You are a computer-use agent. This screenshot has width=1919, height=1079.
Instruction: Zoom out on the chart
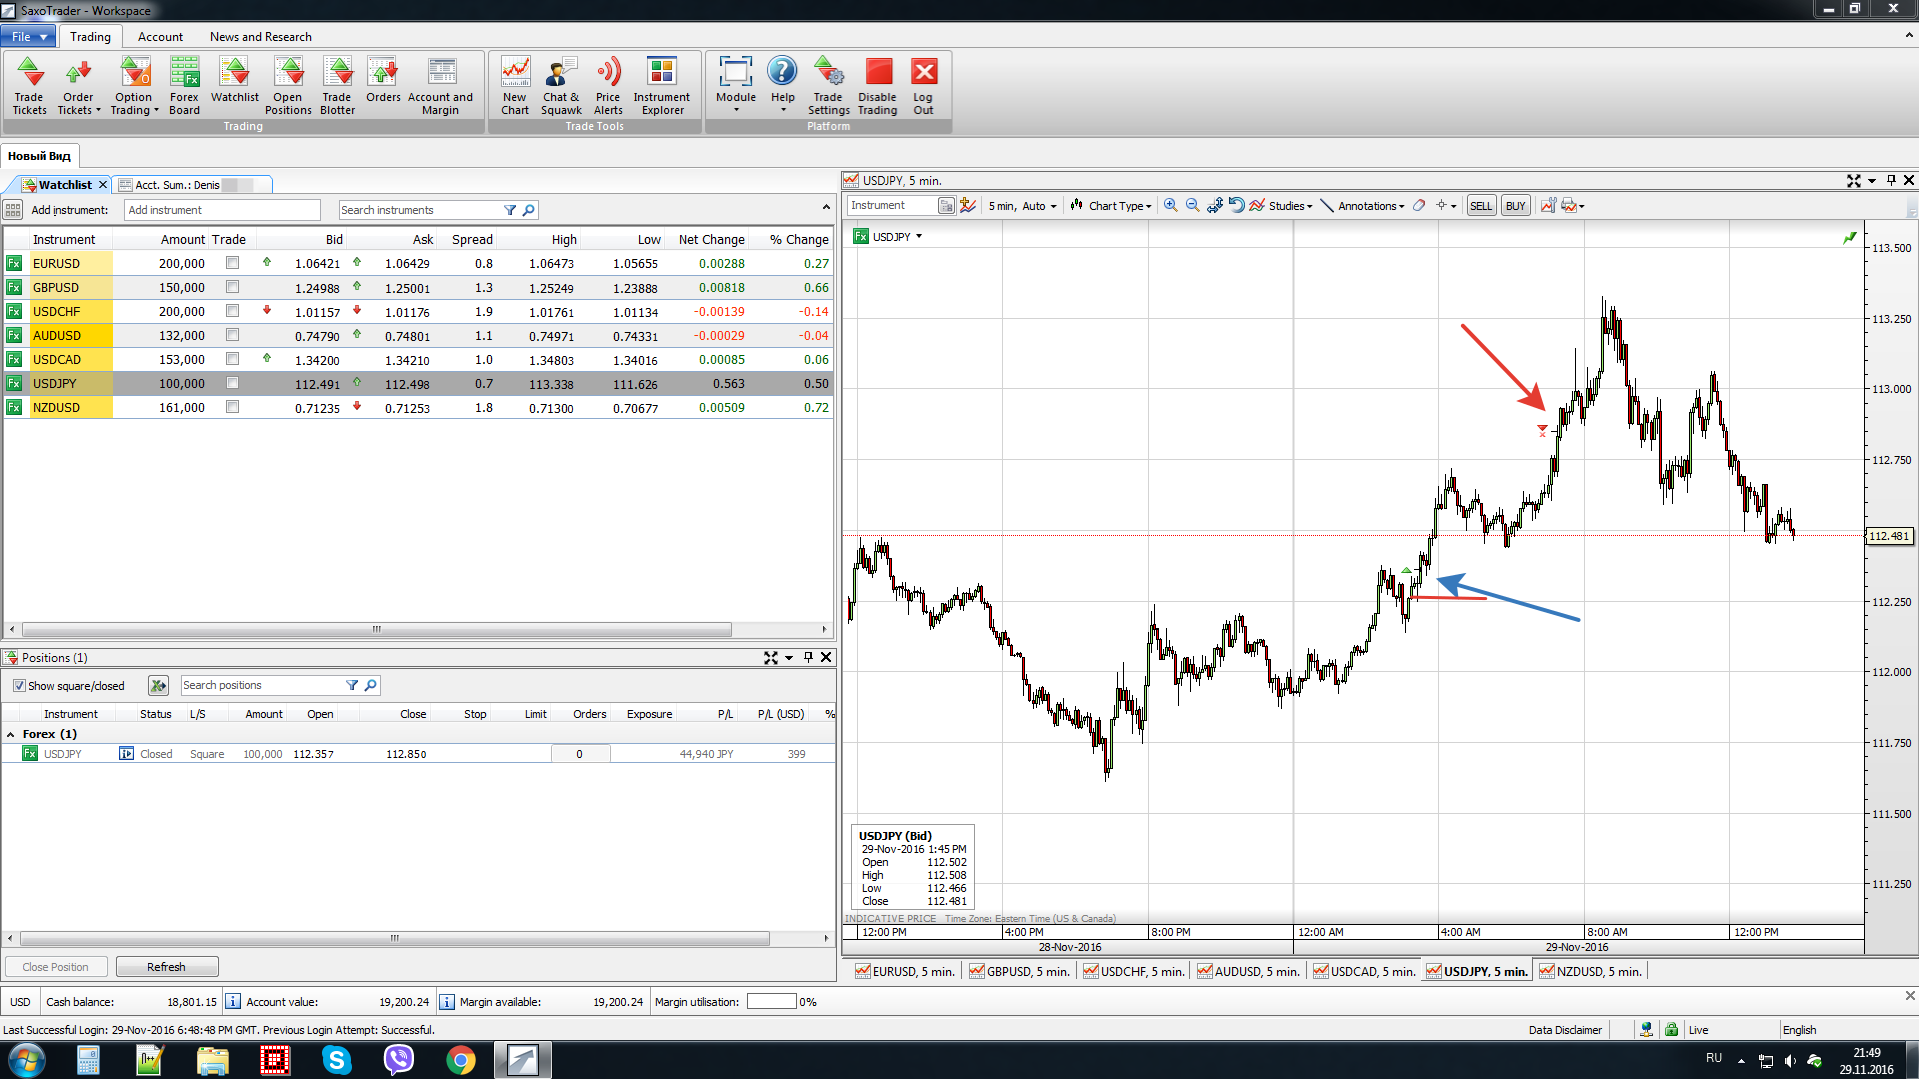point(1192,205)
